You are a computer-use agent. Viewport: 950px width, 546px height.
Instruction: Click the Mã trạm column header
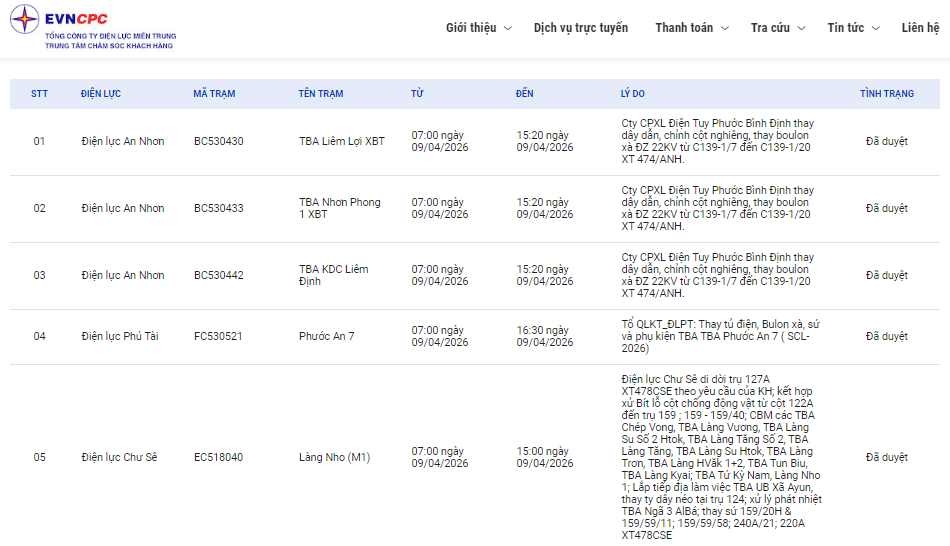[214, 94]
